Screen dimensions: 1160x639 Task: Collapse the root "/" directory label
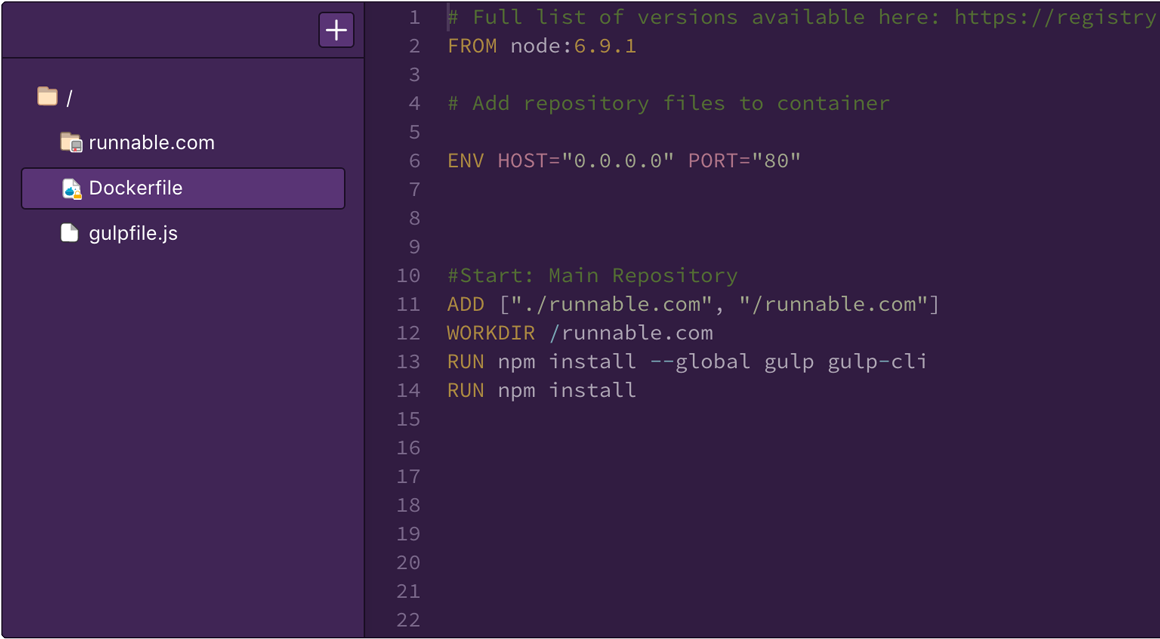(69, 98)
